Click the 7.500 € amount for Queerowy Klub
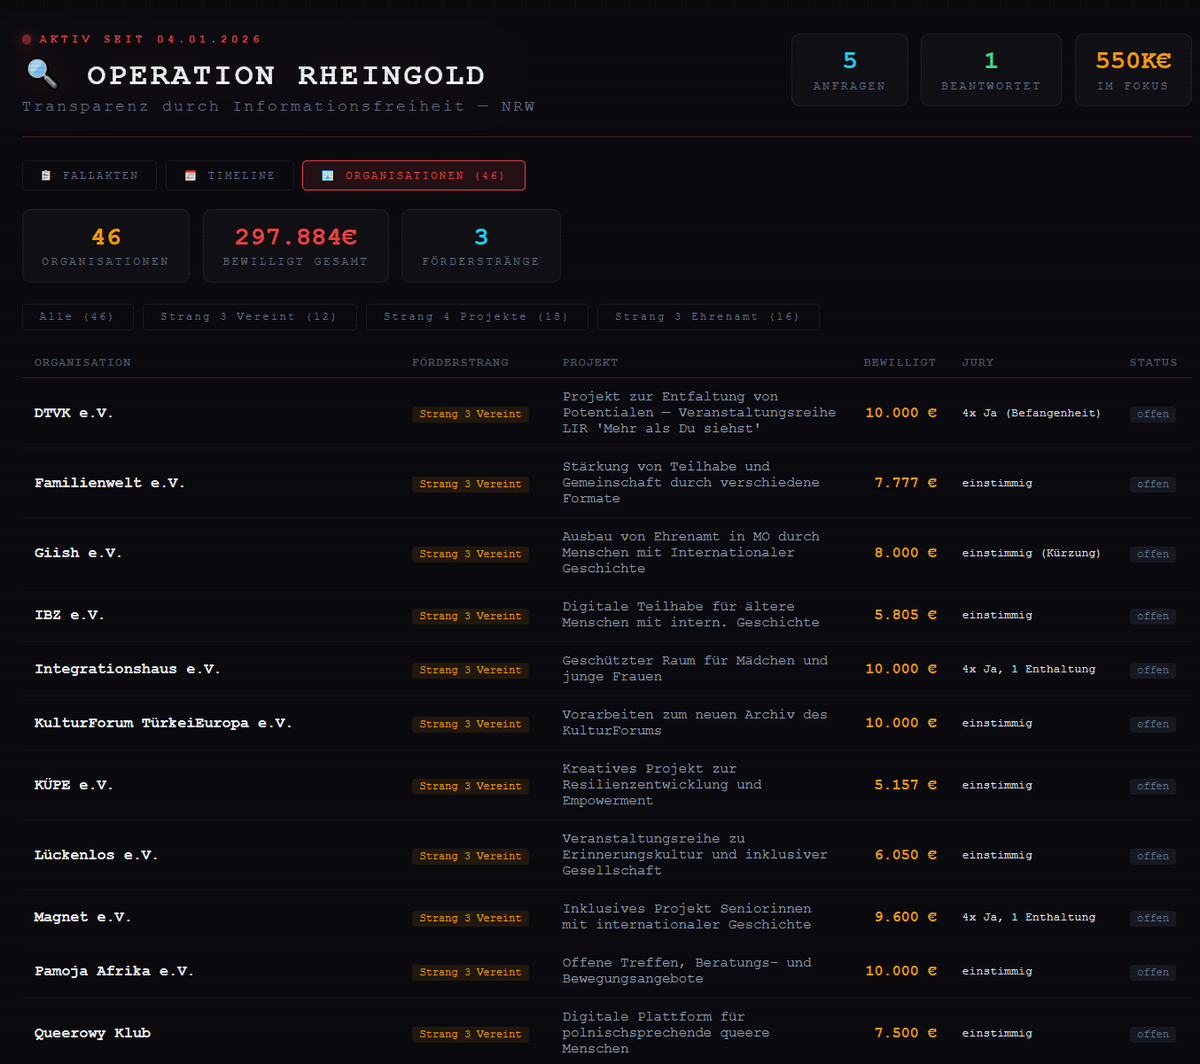The width and height of the screenshot is (1200, 1064). point(906,1033)
